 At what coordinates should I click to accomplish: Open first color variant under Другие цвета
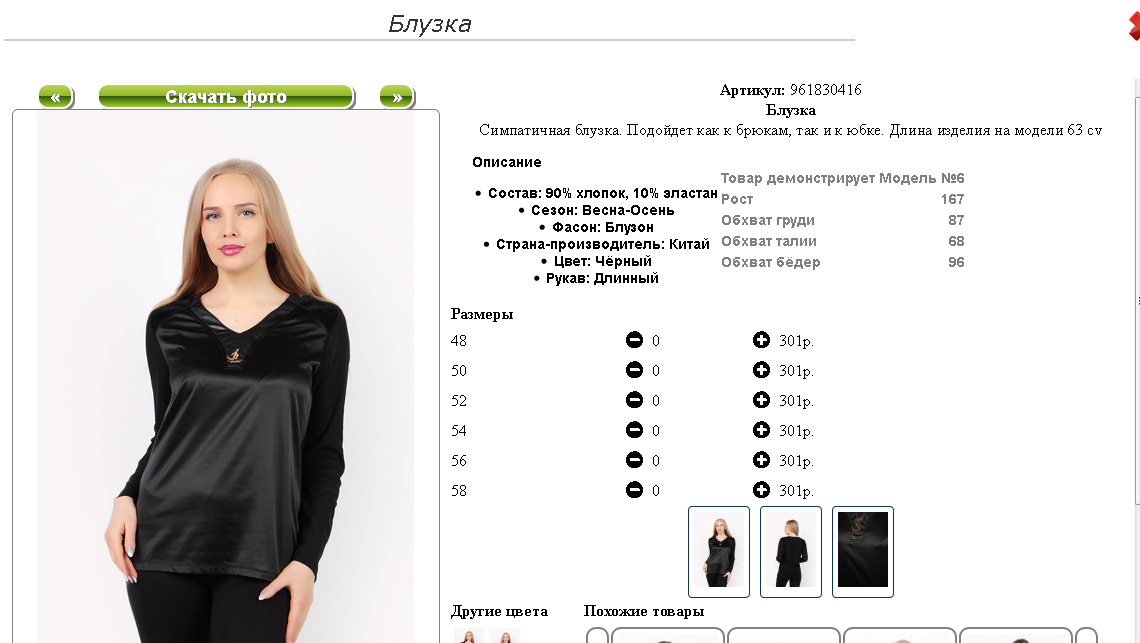(469, 636)
